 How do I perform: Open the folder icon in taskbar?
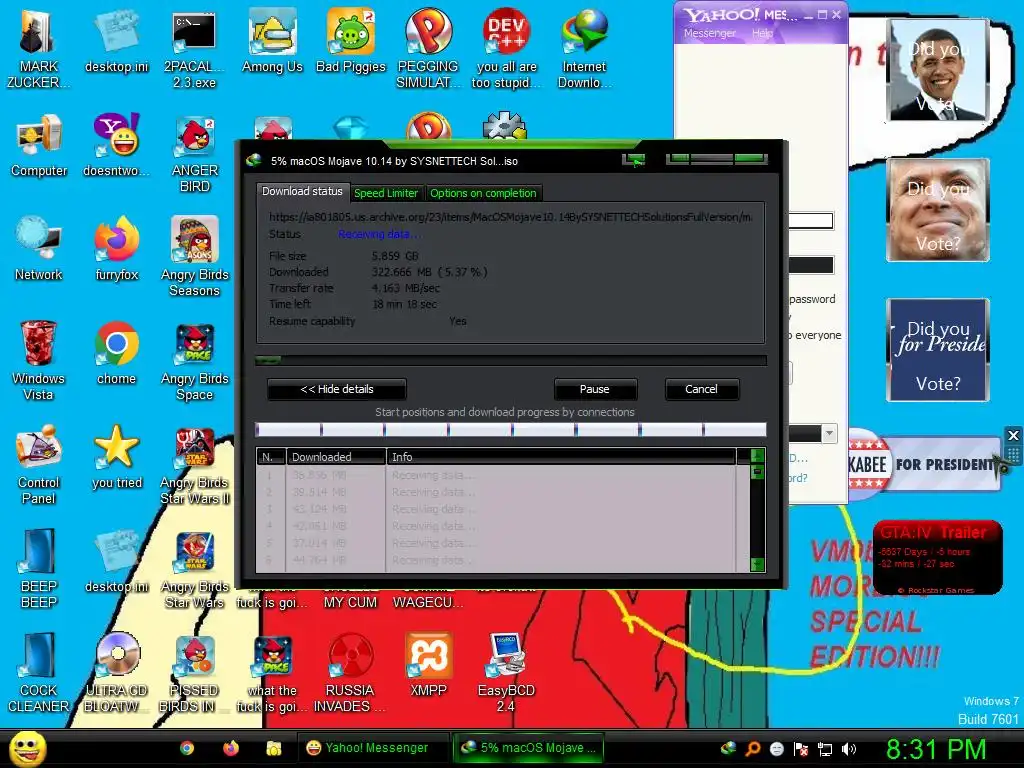pos(274,748)
